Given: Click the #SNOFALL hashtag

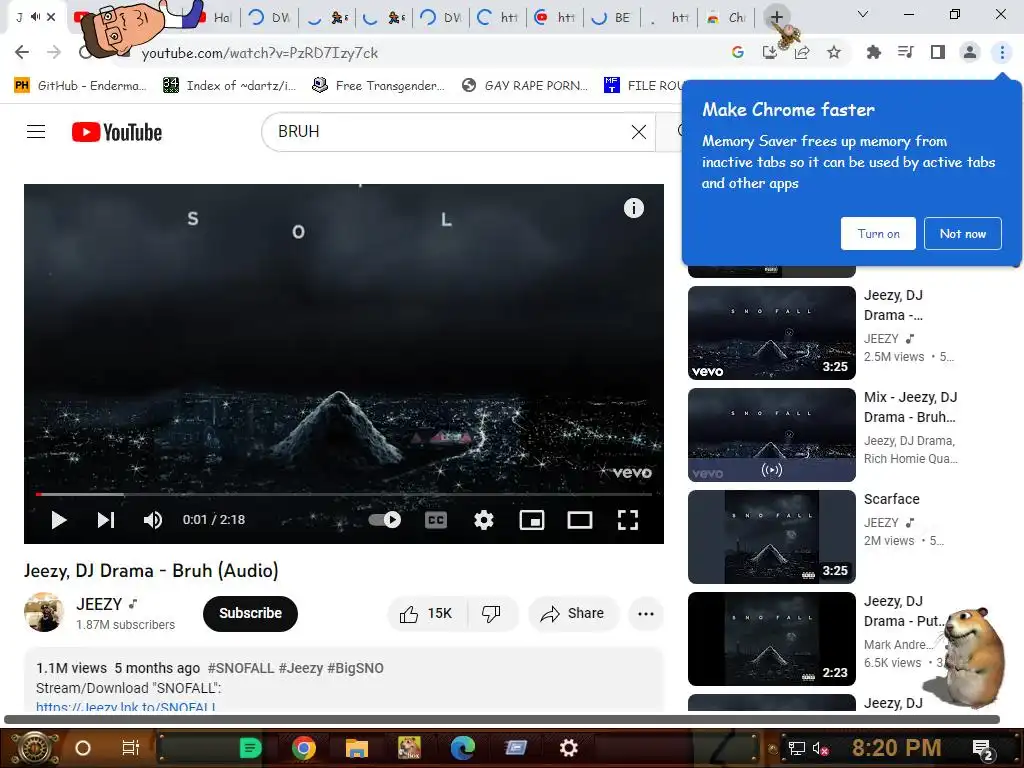Looking at the screenshot, I should pyautogui.click(x=241, y=668).
